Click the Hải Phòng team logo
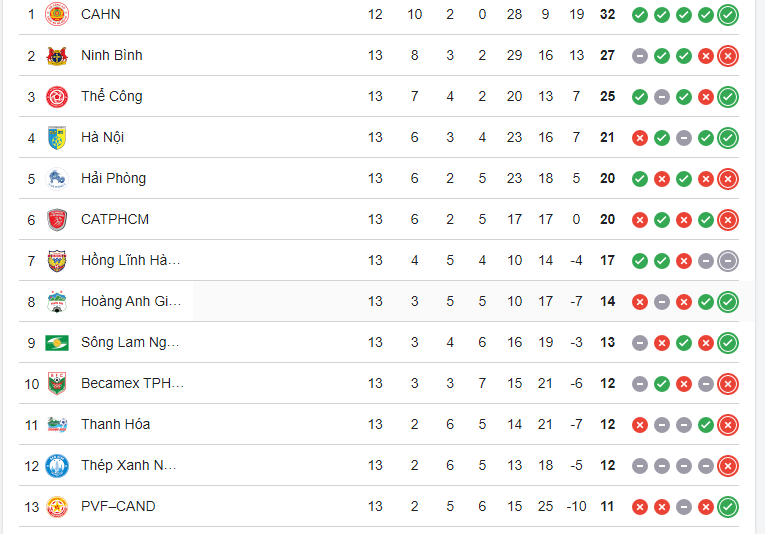This screenshot has width=765, height=534. pos(57,178)
